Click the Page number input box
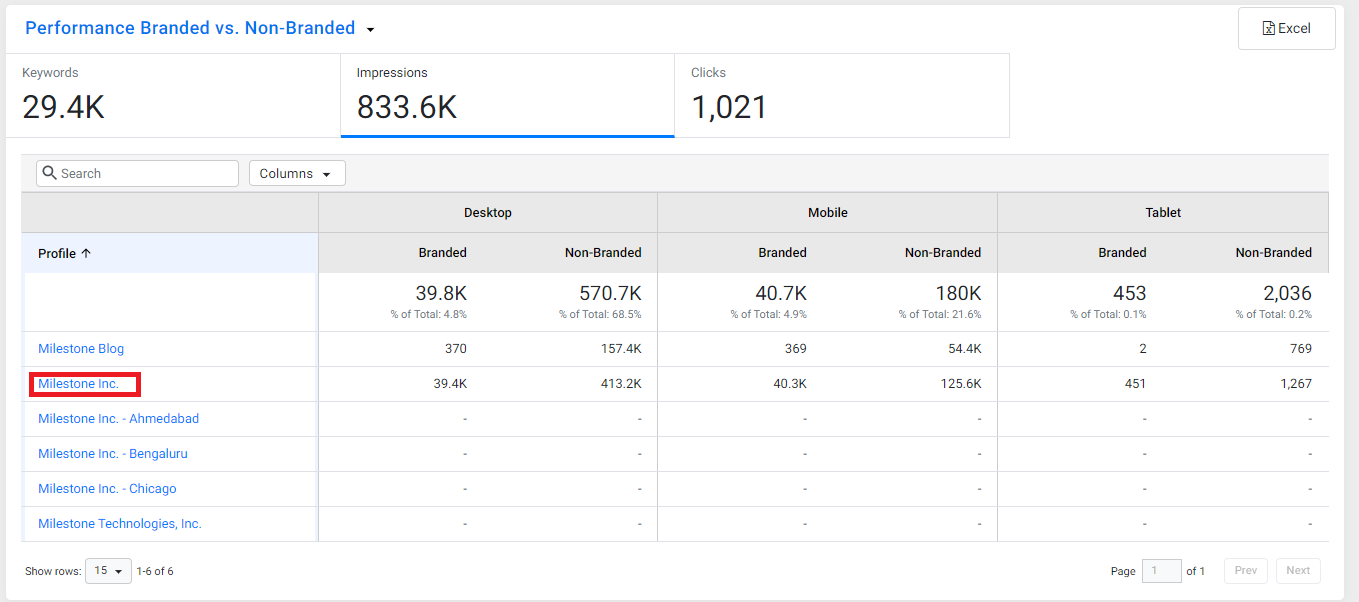The width and height of the screenshot is (1359, 602). coord(1161,571)
